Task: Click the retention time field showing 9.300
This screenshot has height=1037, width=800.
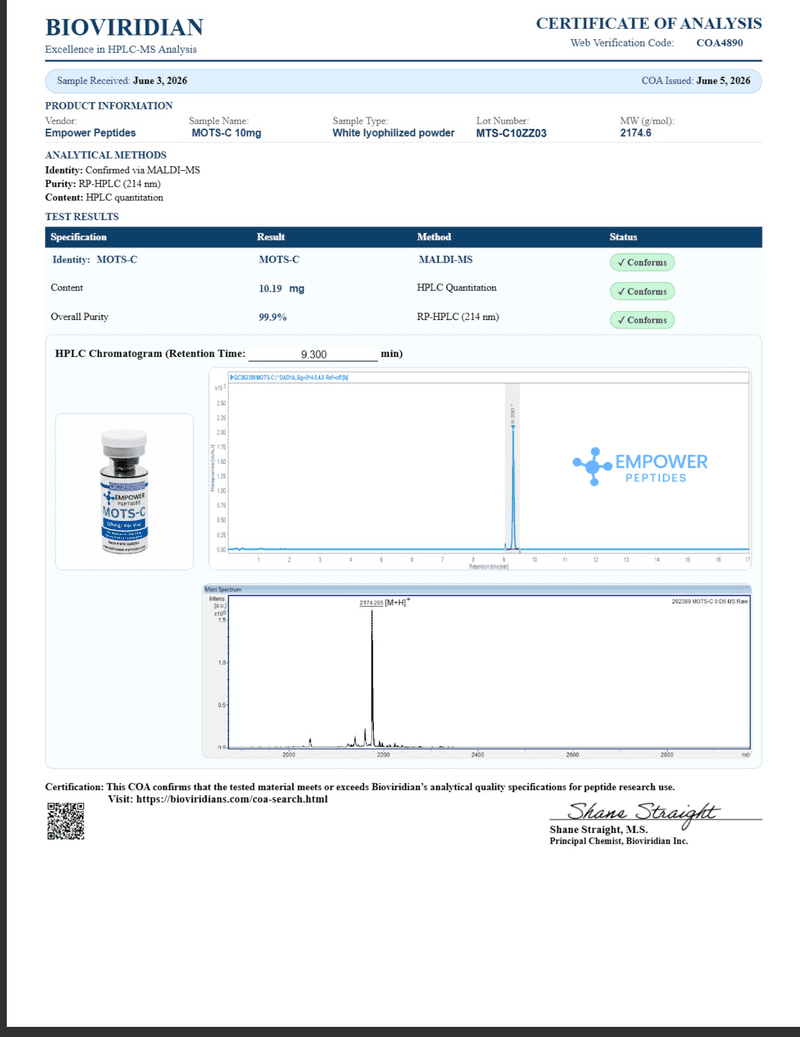Action: point(313,354)
